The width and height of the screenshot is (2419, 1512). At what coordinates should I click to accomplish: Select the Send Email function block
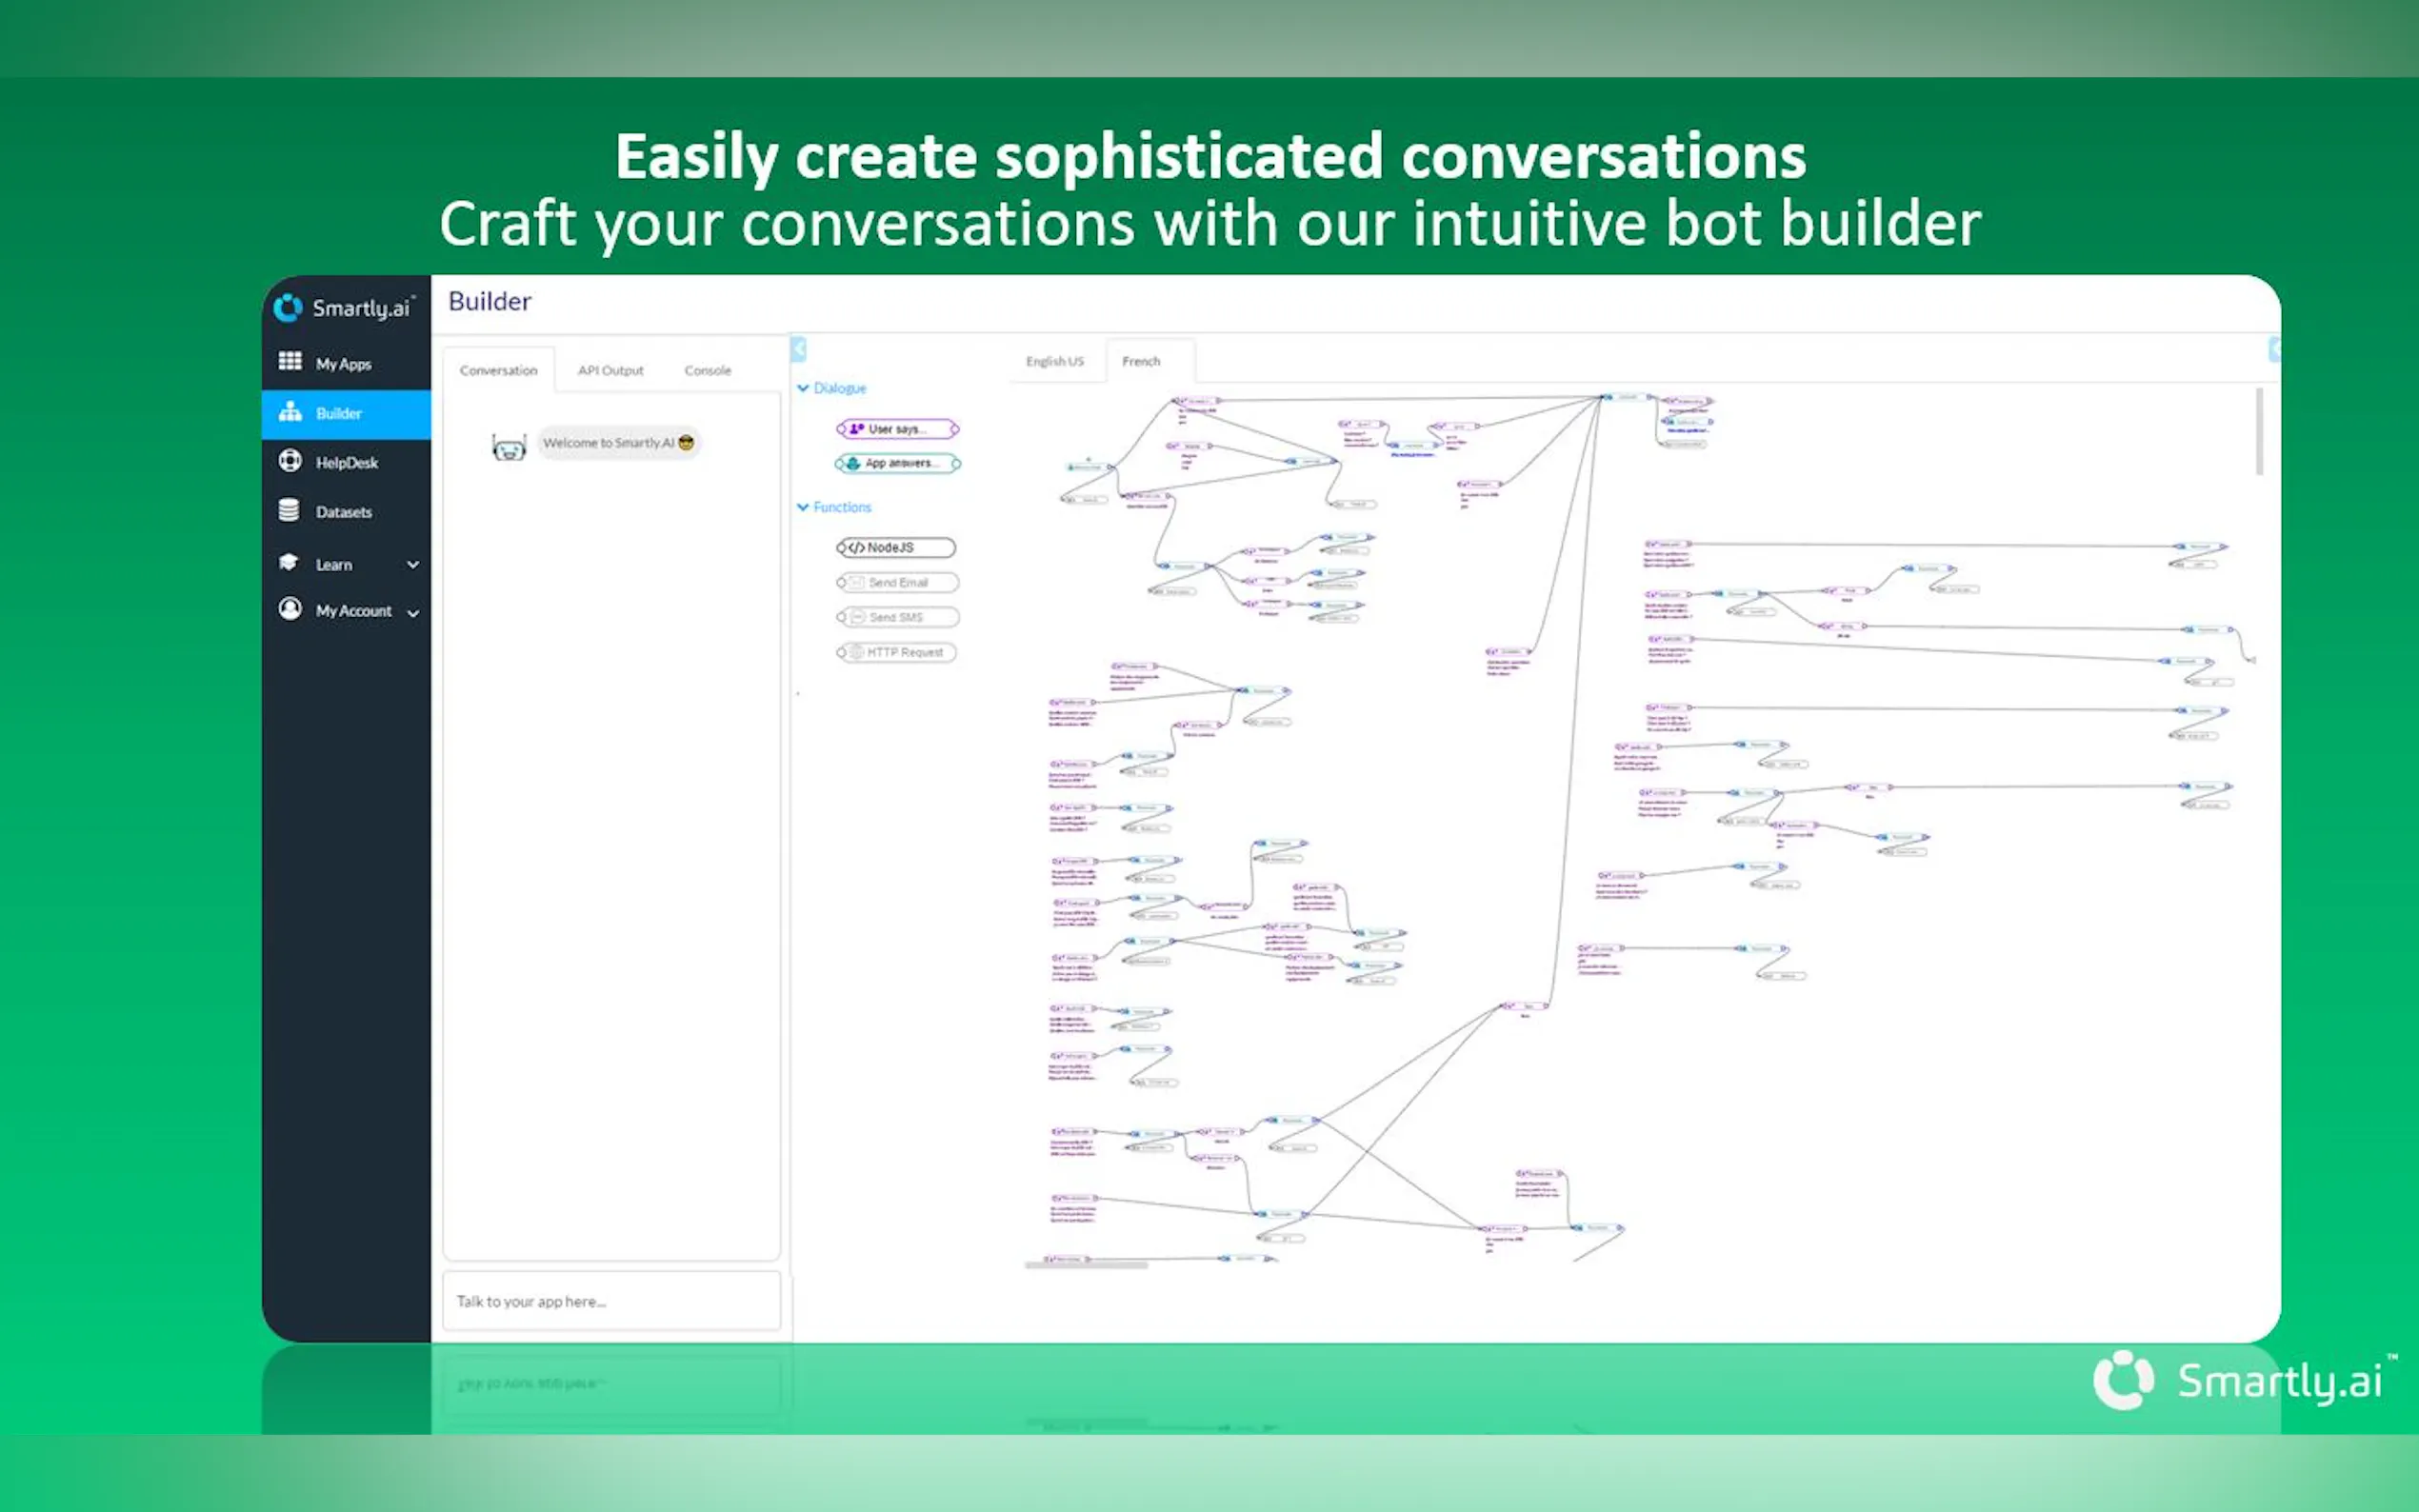[897, 582]
